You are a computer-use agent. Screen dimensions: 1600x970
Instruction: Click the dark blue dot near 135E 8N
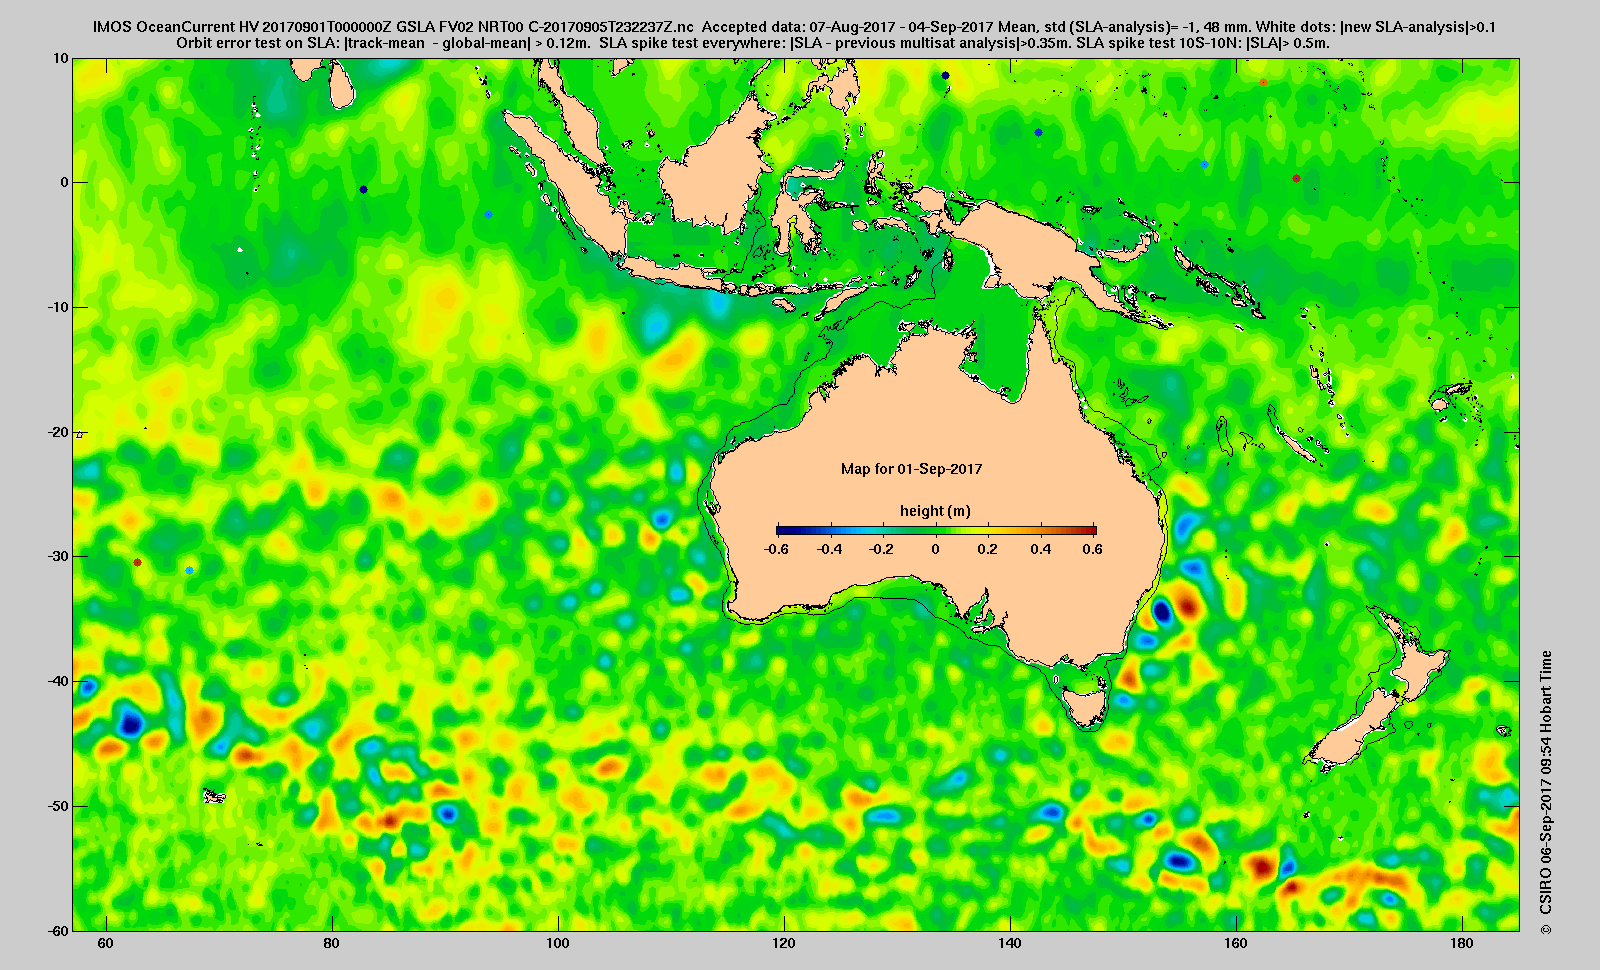click(x=945, y=75)
